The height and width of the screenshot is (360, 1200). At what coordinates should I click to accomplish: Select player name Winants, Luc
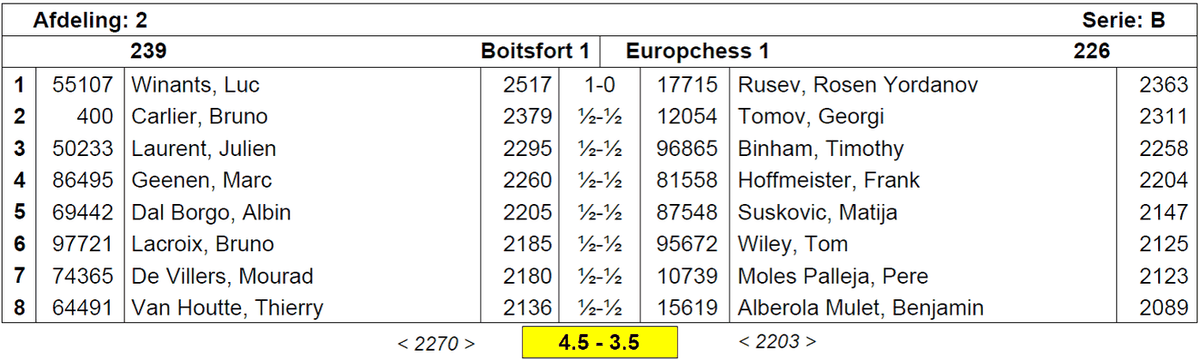195,85
